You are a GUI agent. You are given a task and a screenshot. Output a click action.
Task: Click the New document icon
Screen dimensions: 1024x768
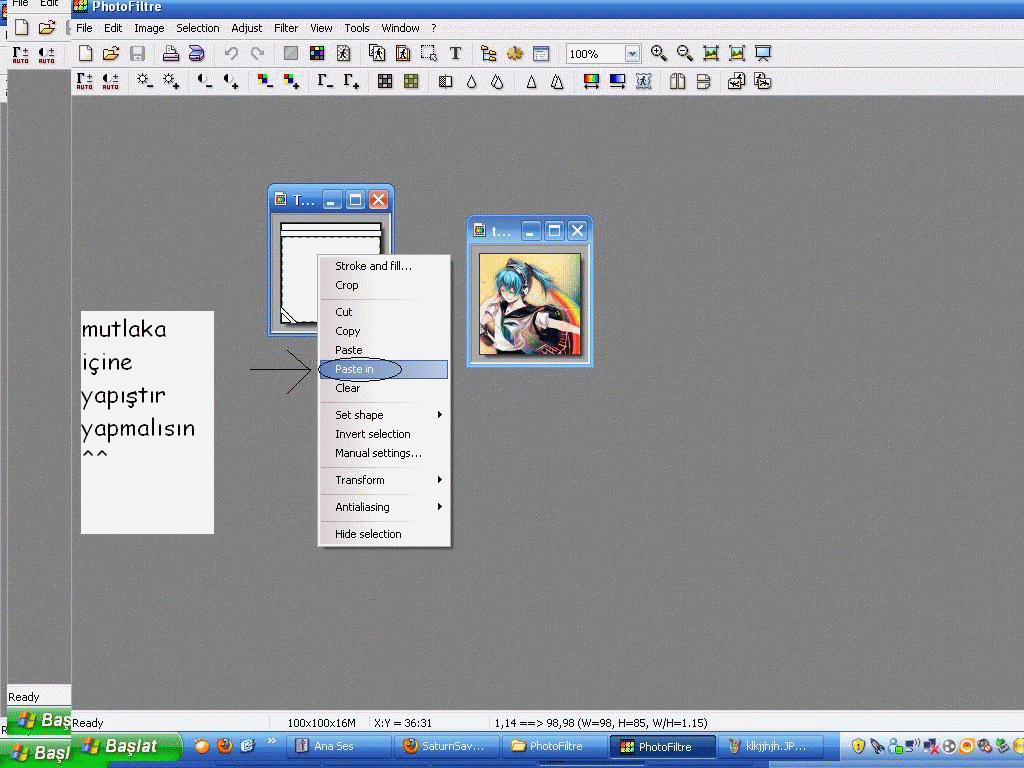pos(86,54)
